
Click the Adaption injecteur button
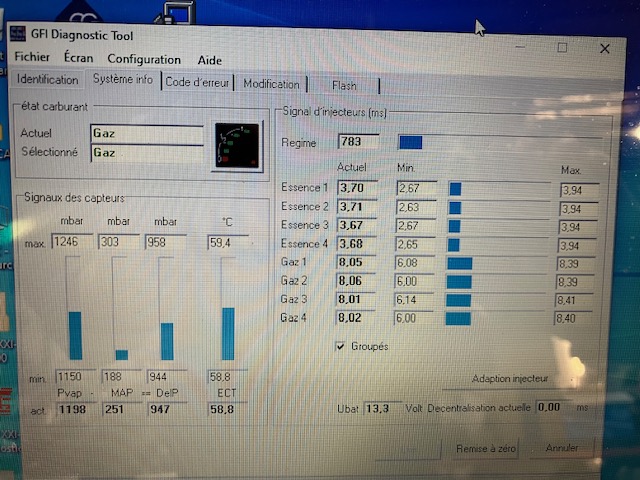[x=509, y=379]
